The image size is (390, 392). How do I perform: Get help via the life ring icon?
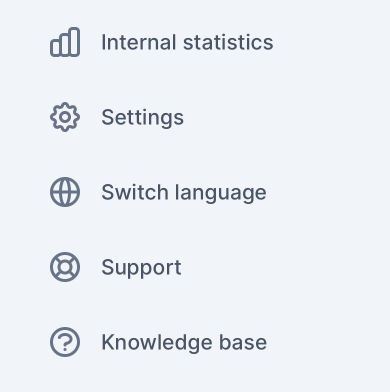click(x=65, y=267)
